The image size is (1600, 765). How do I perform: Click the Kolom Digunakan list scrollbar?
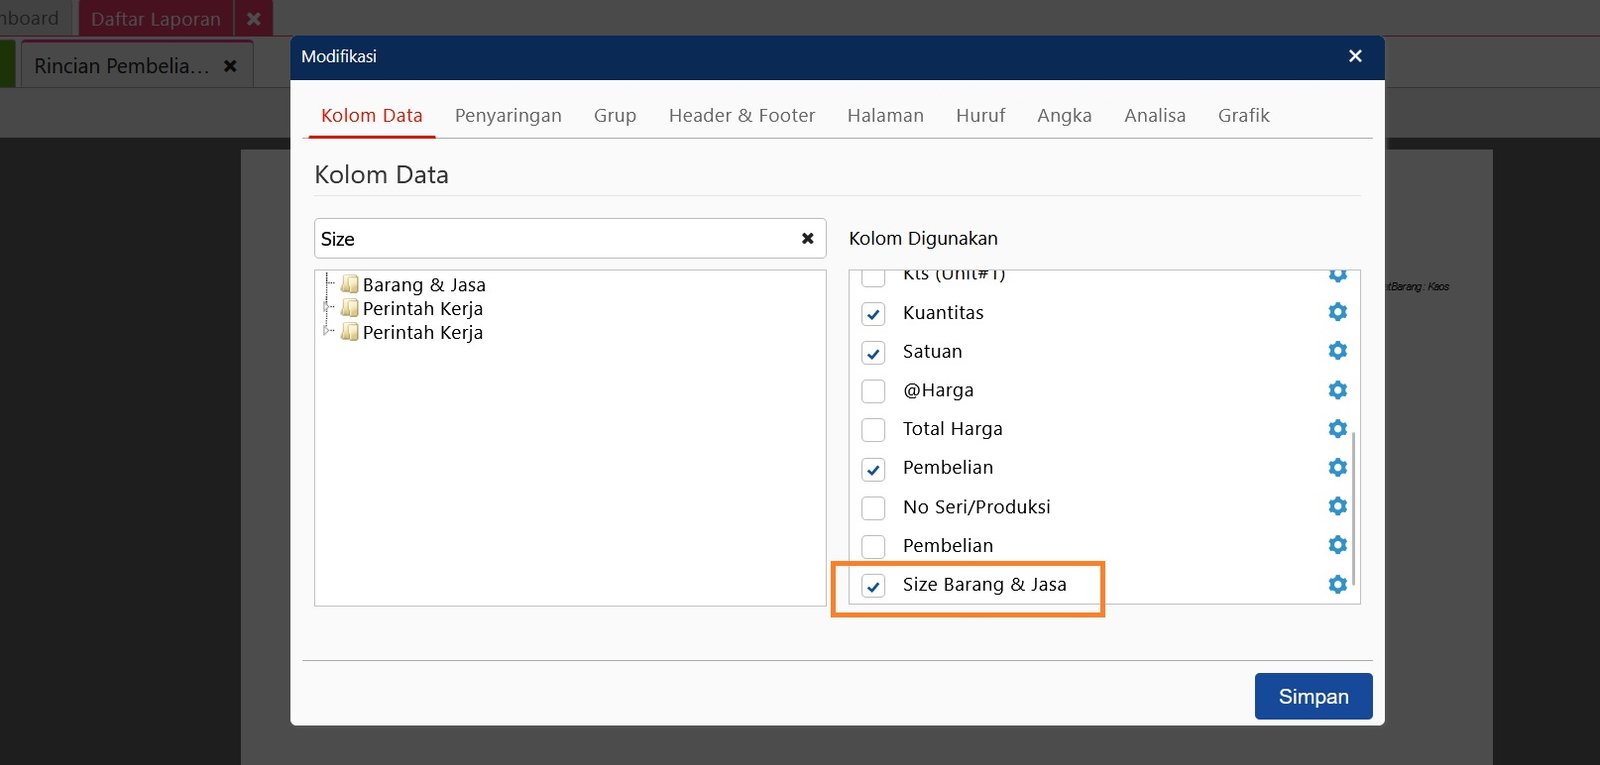point(1353,510)
